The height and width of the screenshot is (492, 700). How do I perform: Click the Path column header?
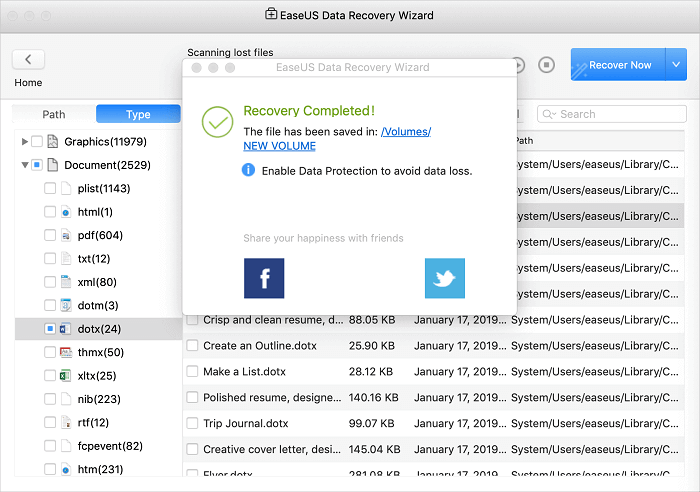pyautogui.click(x=525, y=141)
